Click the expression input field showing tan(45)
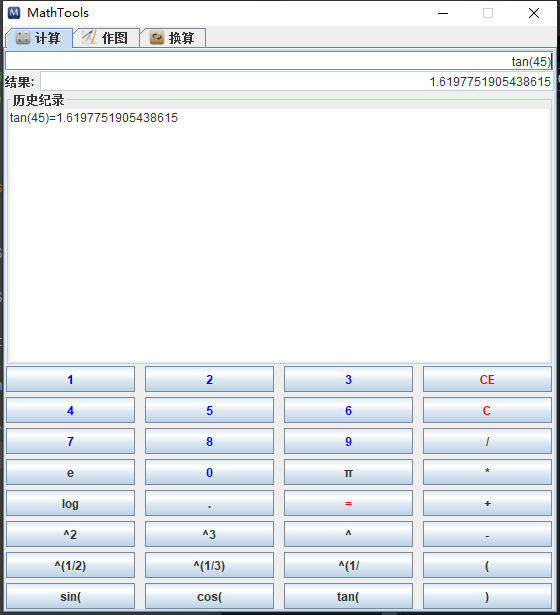 (x=279, y=62)
